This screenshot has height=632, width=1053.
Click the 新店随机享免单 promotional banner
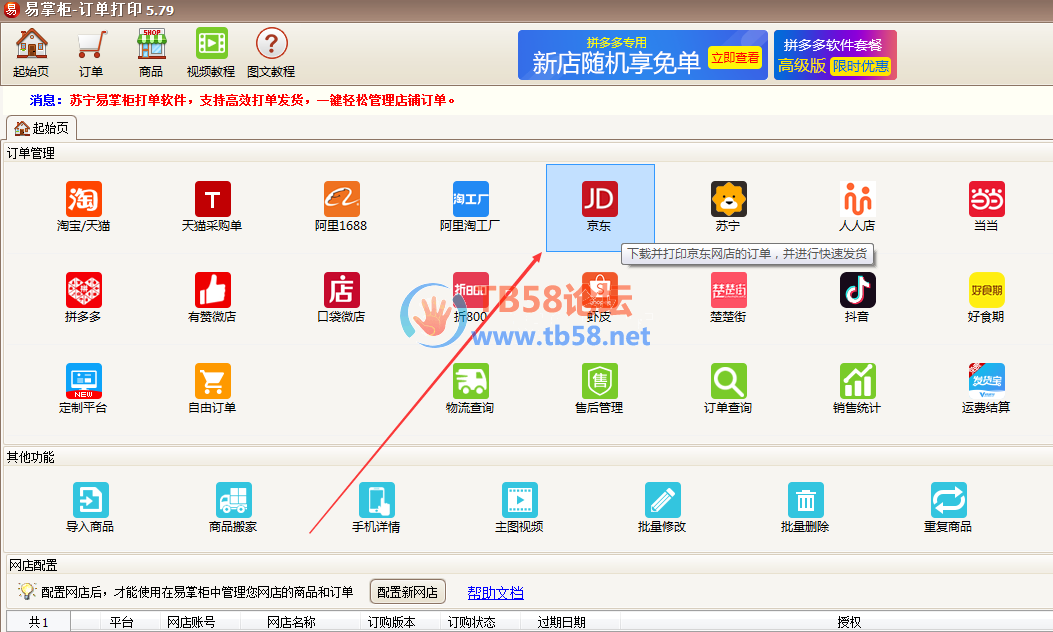643,55
